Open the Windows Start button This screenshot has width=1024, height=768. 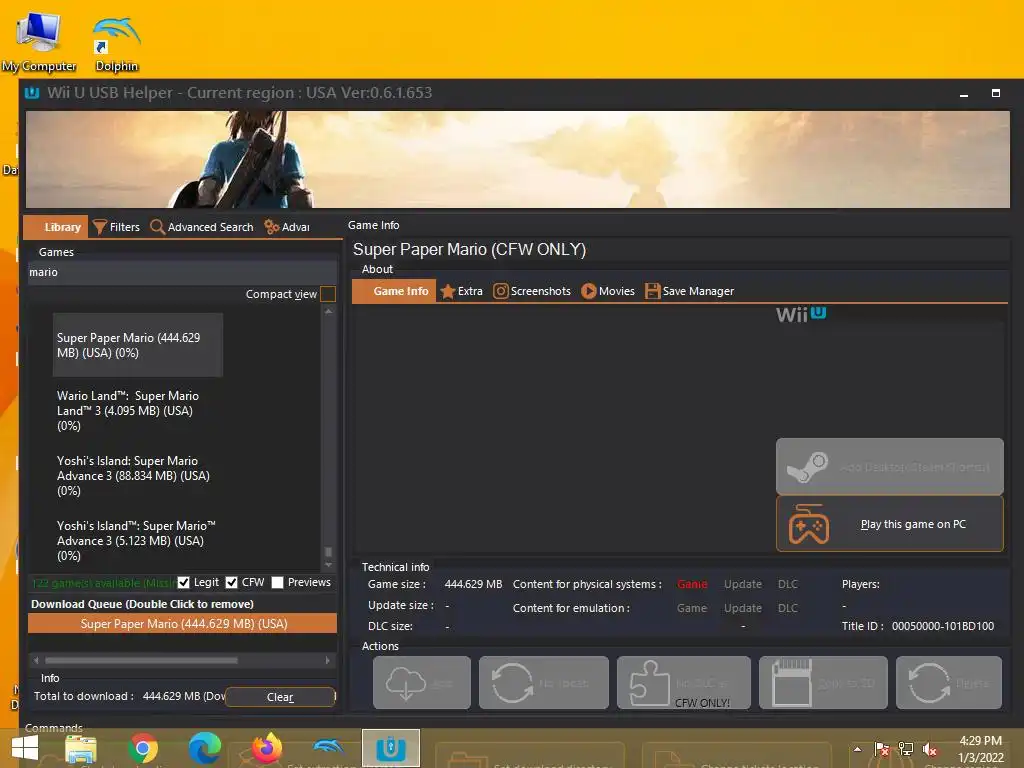(x=25, y=748)
